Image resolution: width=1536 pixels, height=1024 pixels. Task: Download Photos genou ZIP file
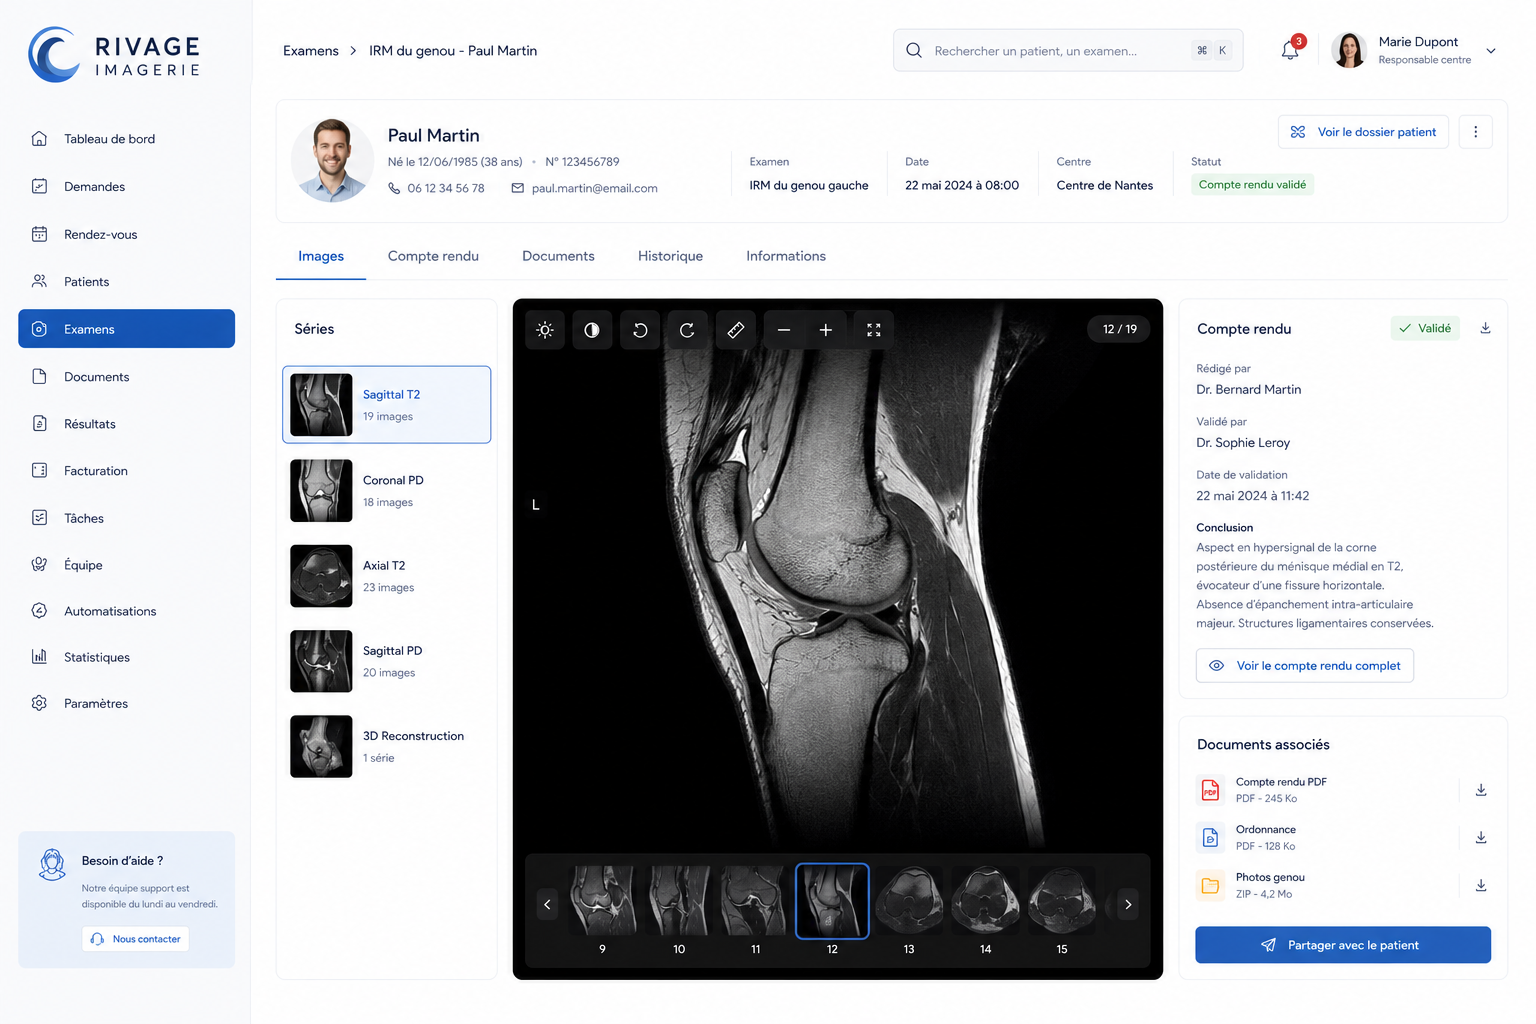(1481, 885)
